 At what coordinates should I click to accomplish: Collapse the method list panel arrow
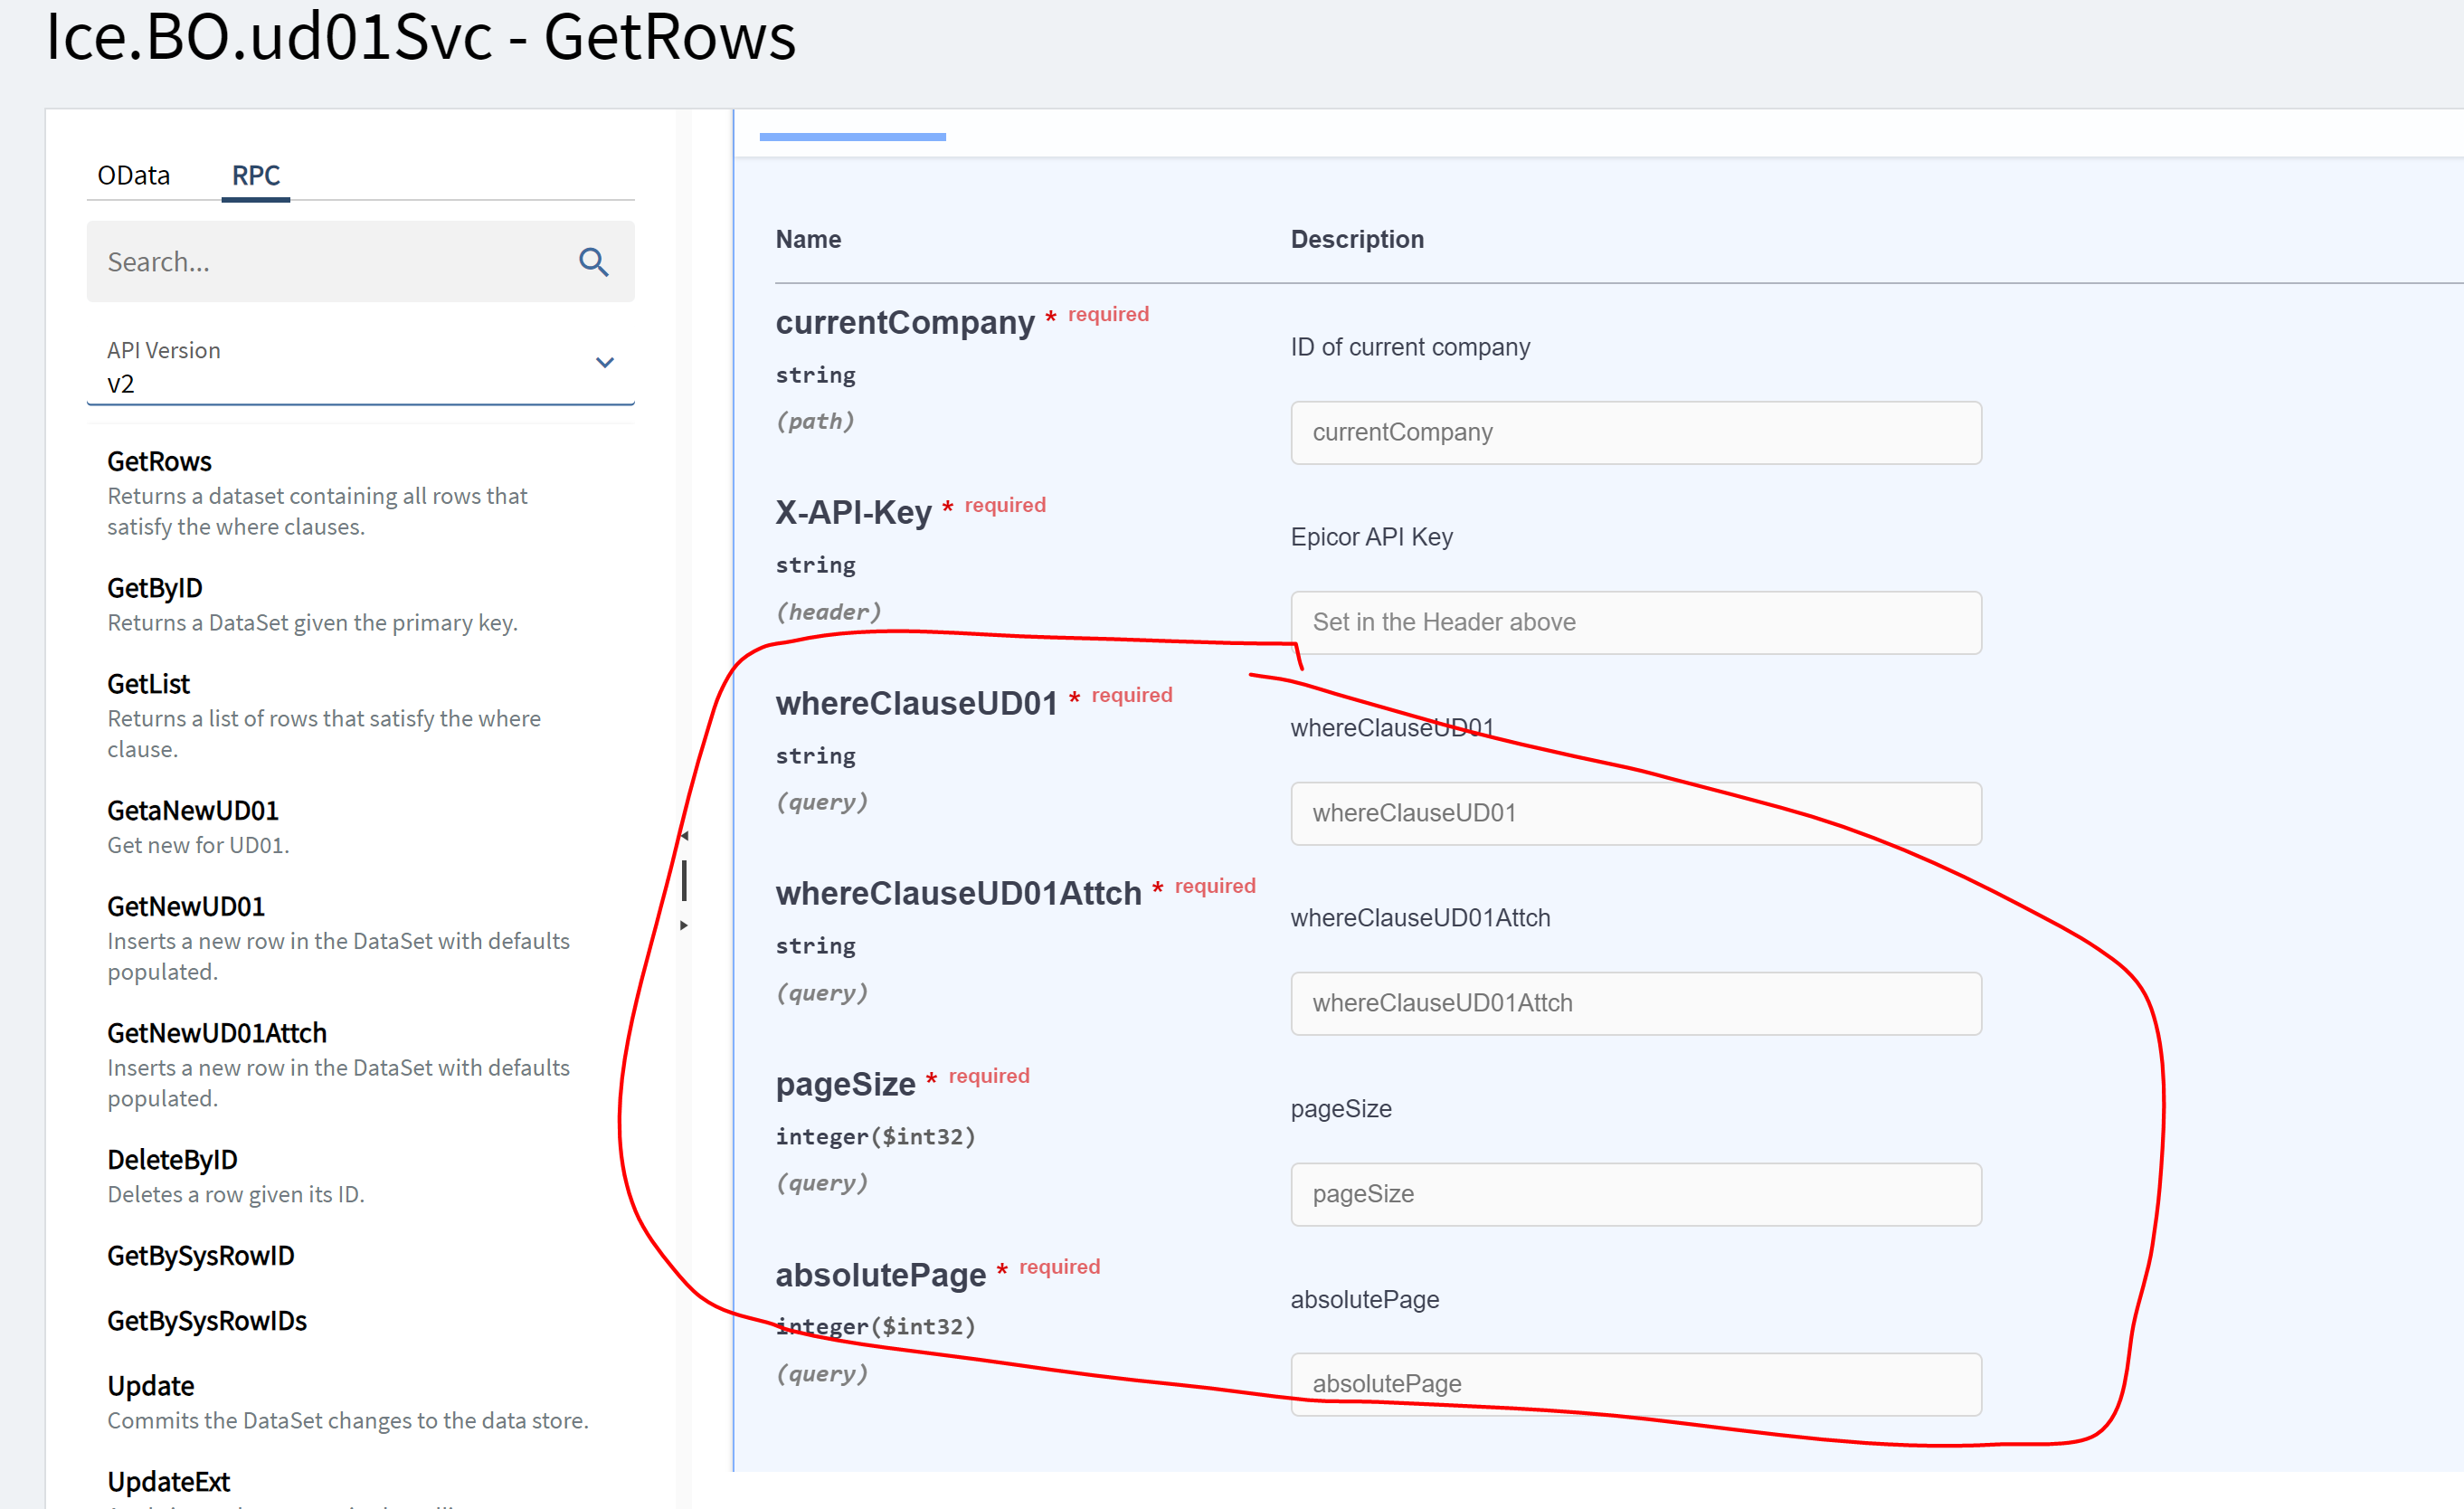684,835
